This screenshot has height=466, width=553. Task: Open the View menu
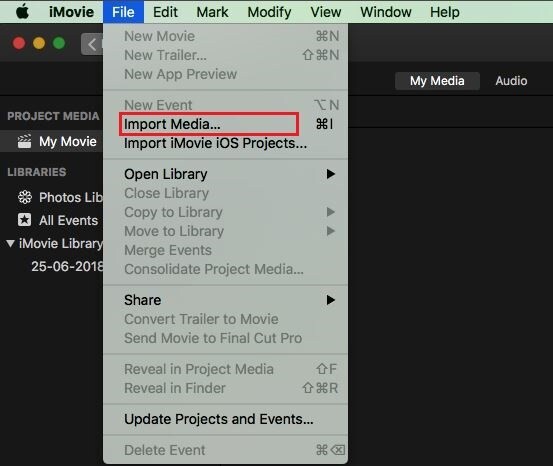pyautogui.click(x=326, y=12)
